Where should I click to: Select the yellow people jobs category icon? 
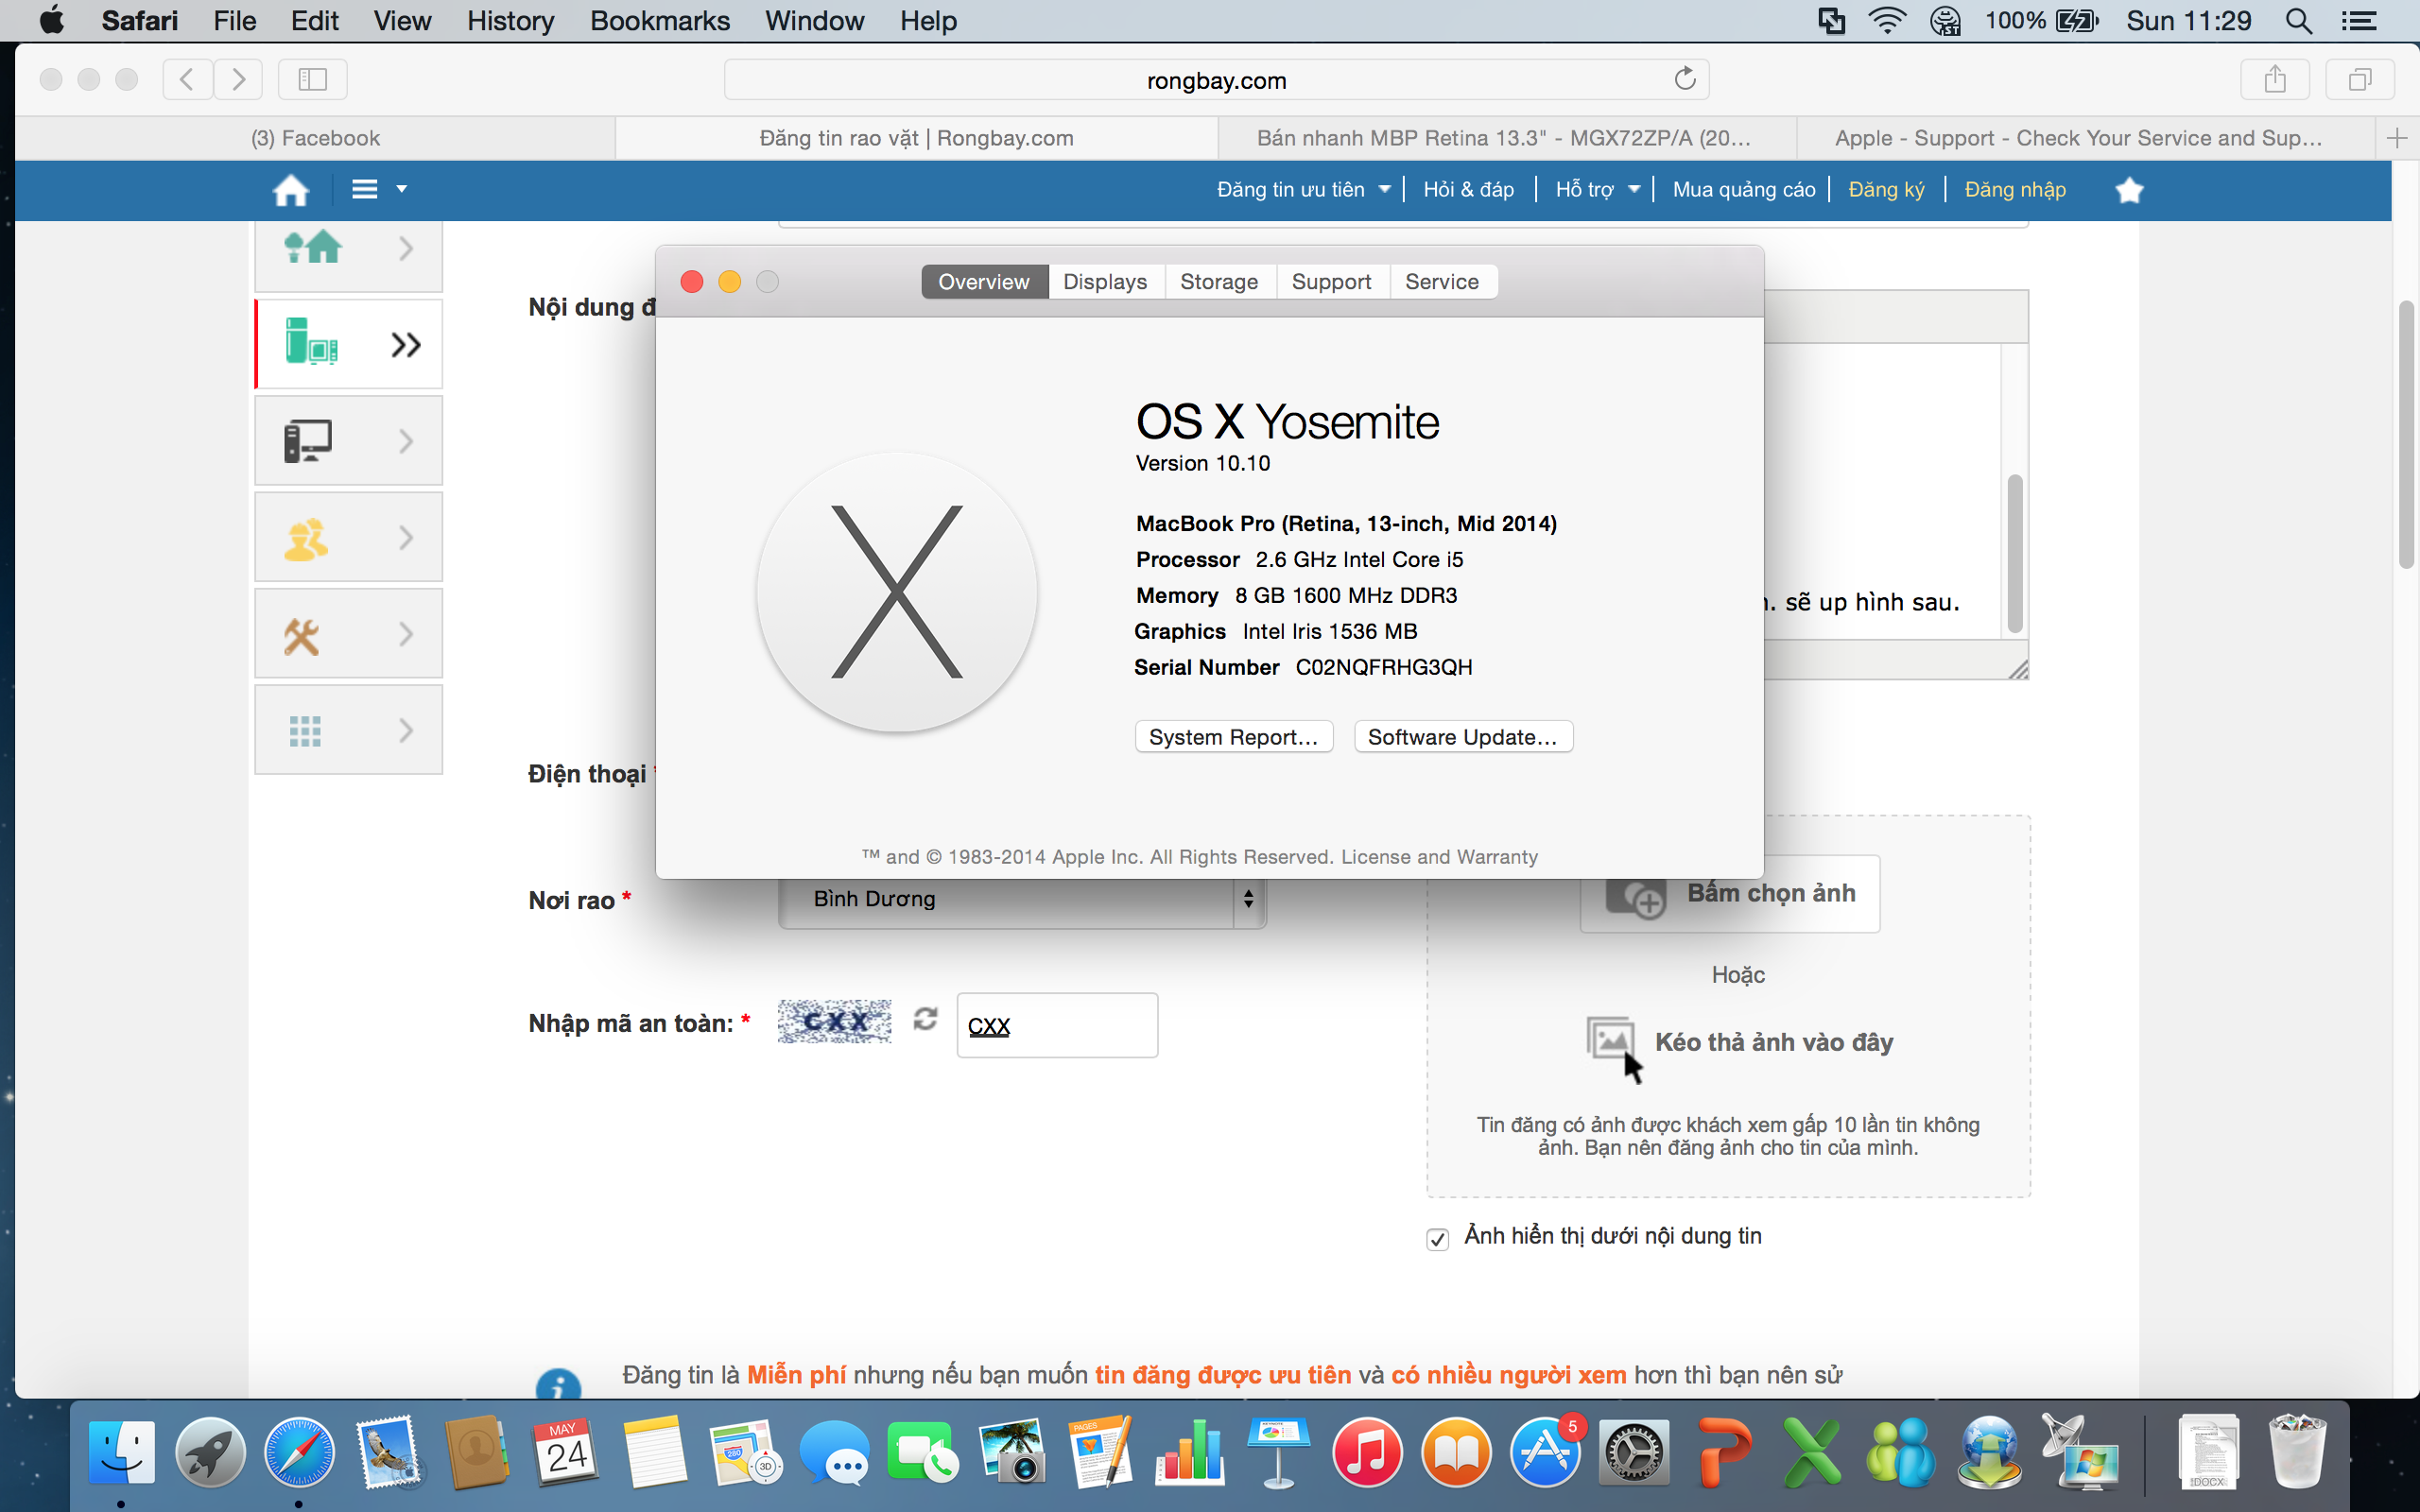coord(306,538)
